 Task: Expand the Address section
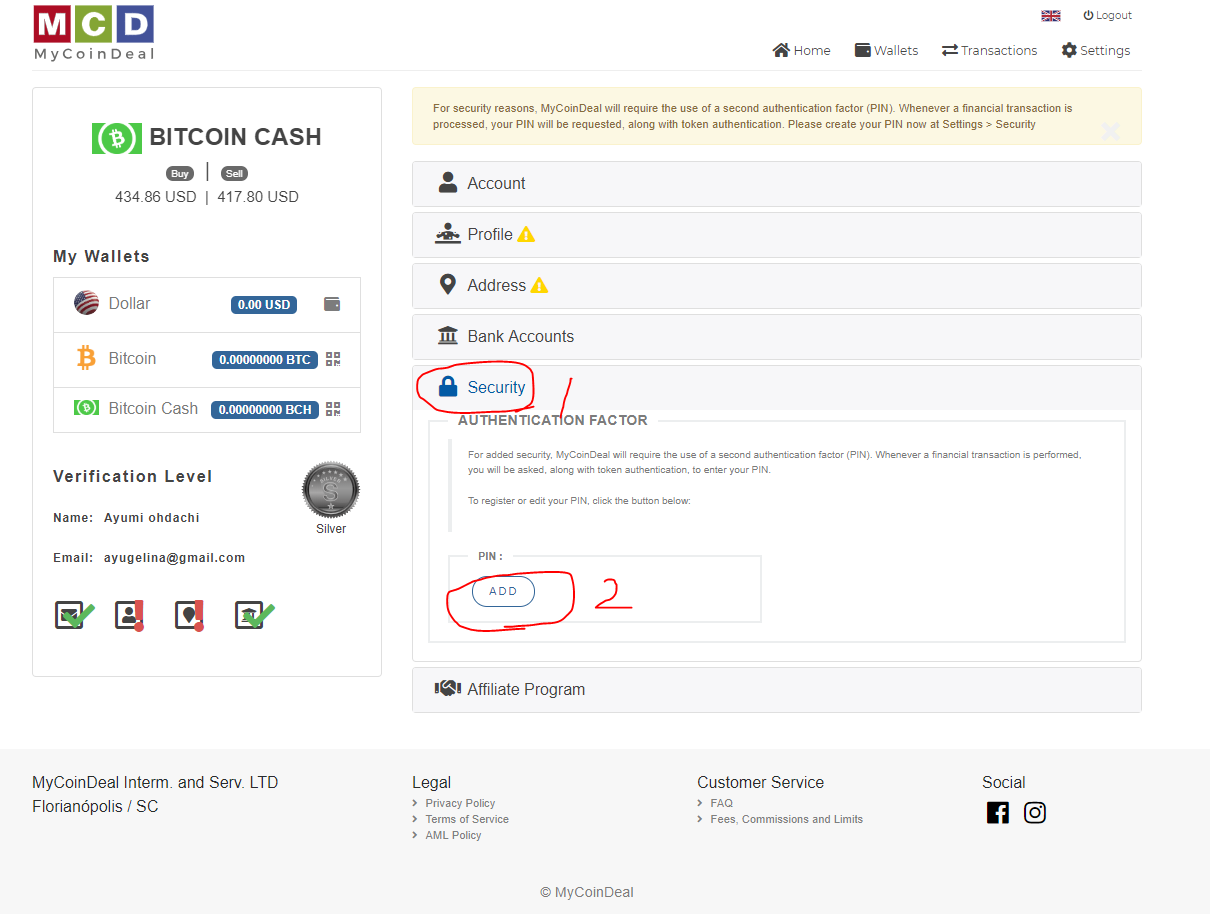coord(776,286)
